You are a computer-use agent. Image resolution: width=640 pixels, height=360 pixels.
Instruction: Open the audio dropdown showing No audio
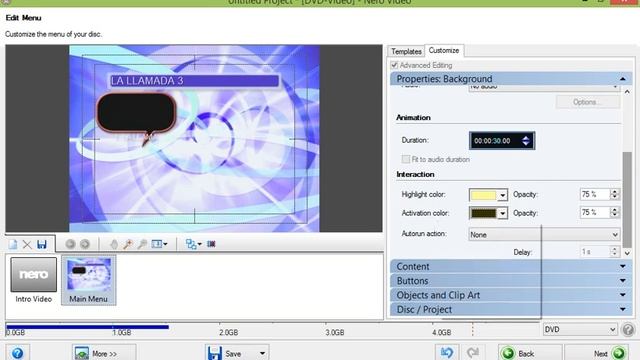(x=544, y=87)
